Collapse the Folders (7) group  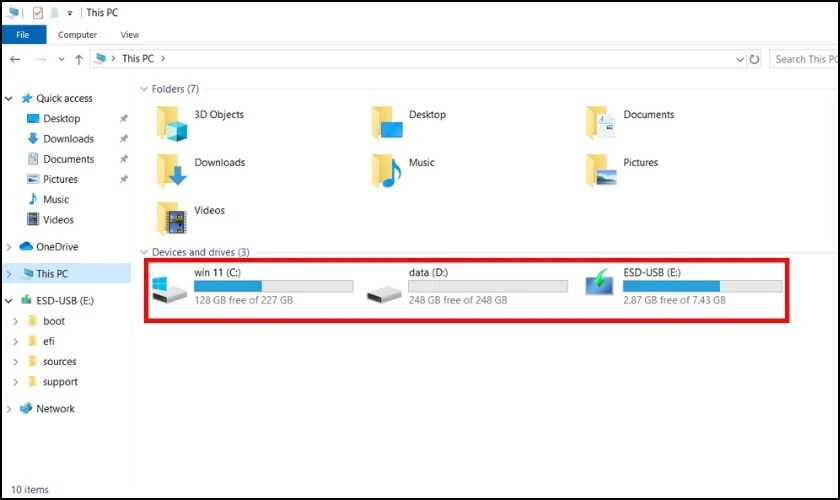click(145, 89)
